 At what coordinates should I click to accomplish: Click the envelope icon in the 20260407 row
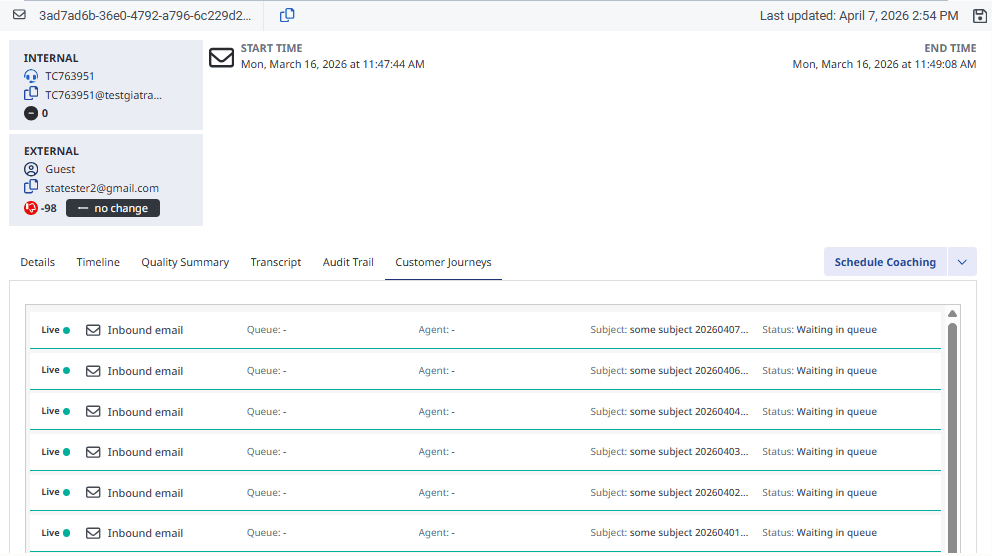coord(93,330)
